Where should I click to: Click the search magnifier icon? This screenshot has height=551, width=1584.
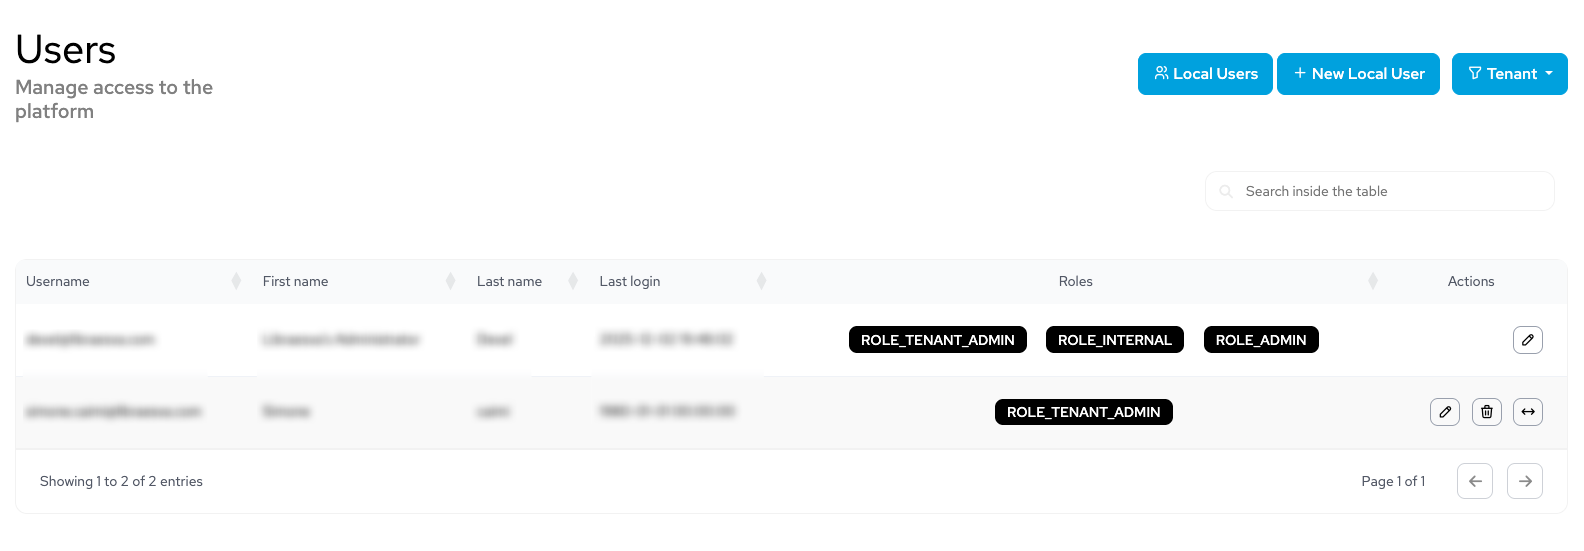click(1226, 191)
